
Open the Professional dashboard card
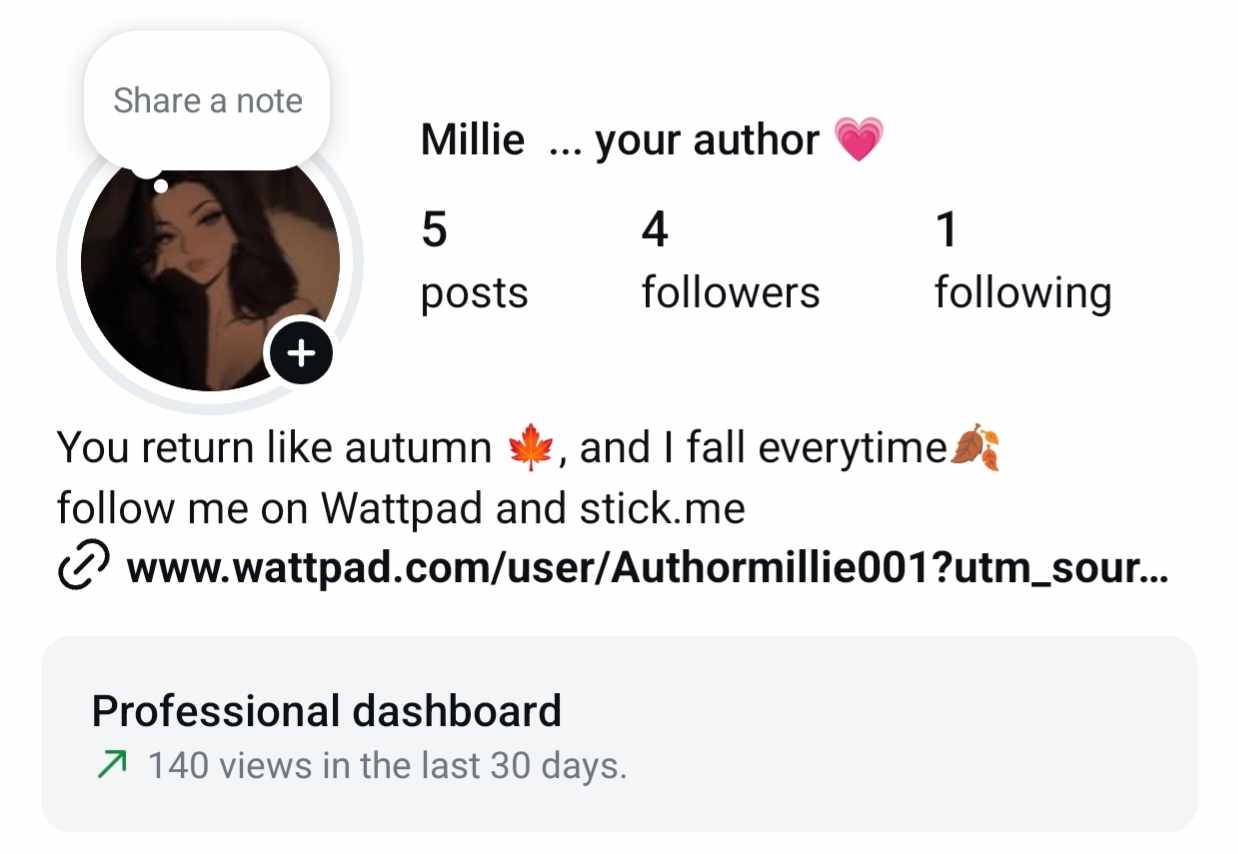[619, 733]
